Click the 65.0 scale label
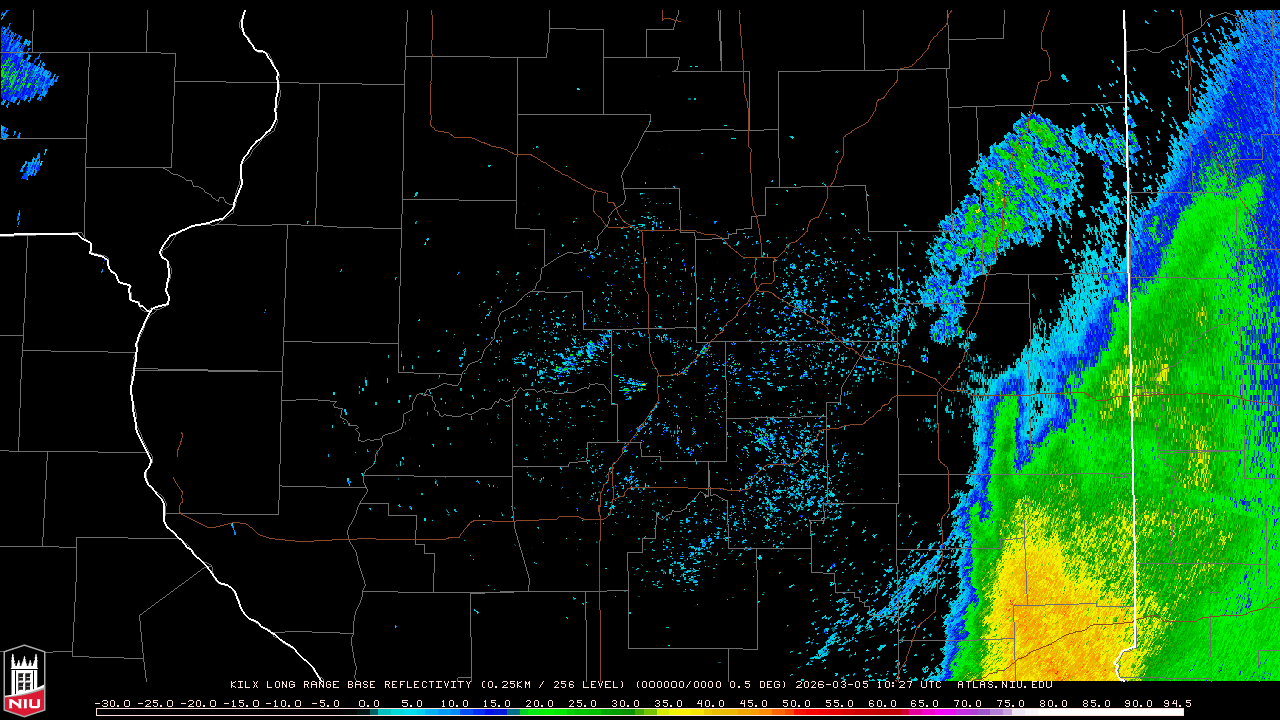1280x720 pixels. [926, 704]
